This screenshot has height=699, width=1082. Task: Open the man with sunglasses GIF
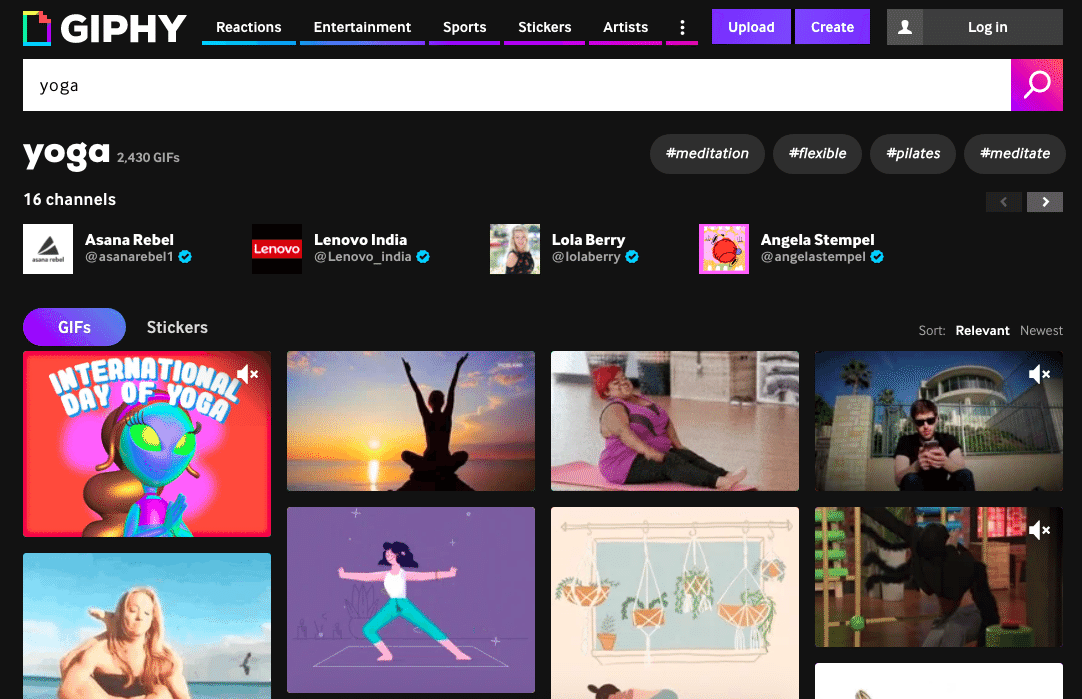[x=938, y=421]
